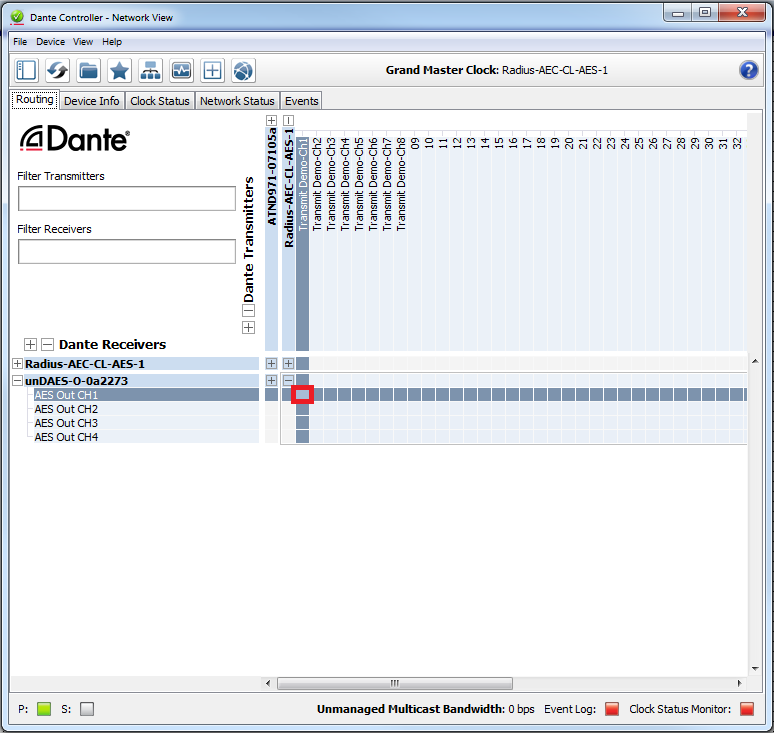This screenshot has height=733, width=774.
Task: Open the Help menu
Action: 112,42
